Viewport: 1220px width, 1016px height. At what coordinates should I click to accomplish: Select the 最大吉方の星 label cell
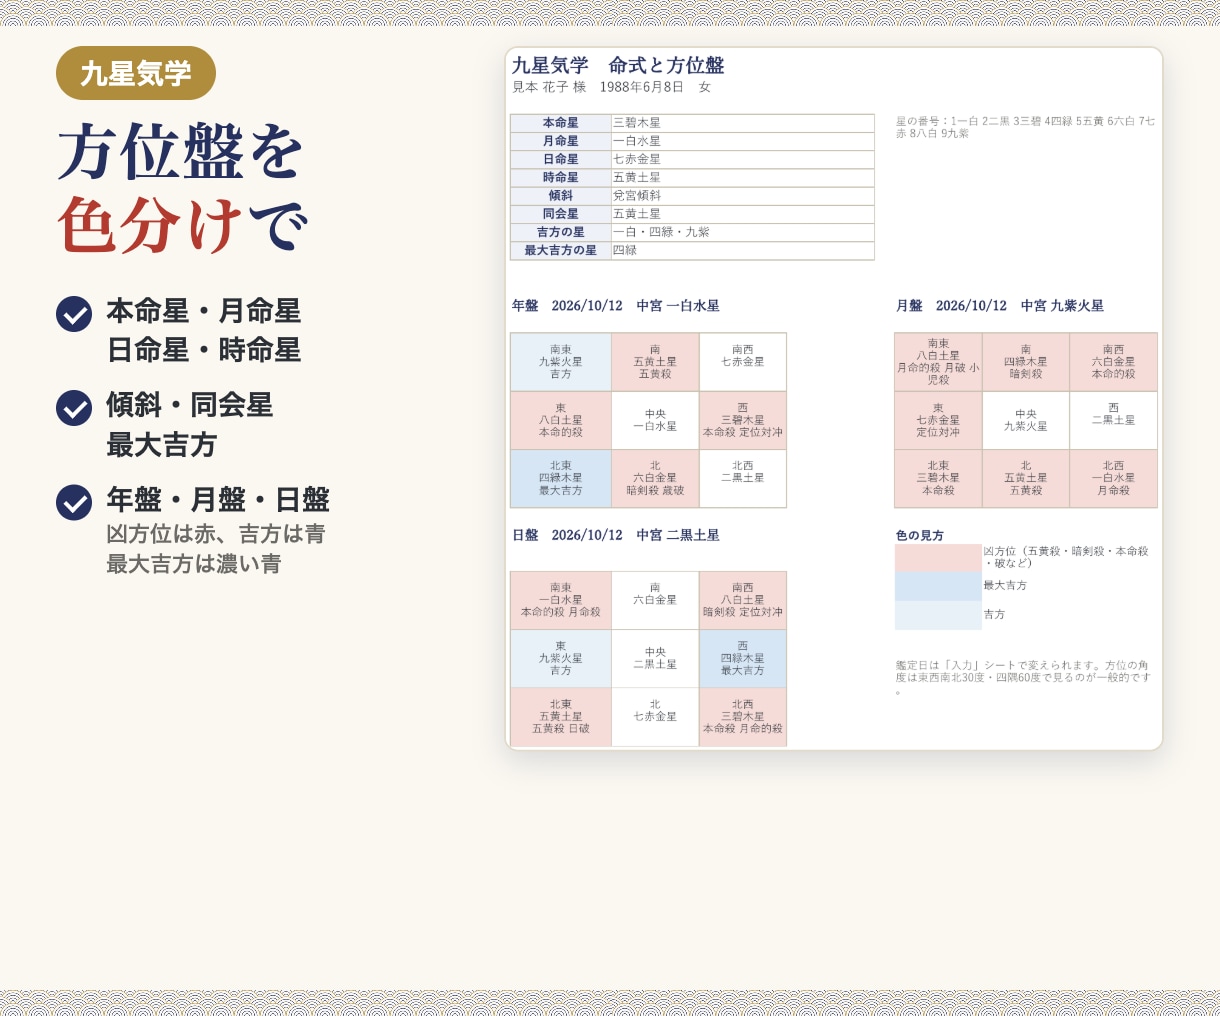pyautogui.click(x=561, y=250)
